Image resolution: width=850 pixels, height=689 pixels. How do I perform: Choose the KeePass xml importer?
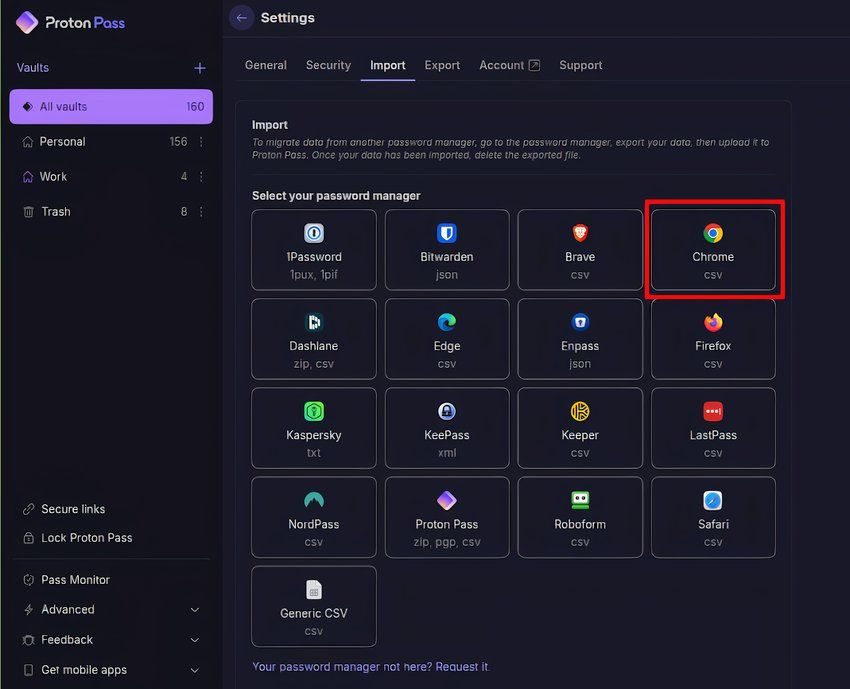coord(447,428)
